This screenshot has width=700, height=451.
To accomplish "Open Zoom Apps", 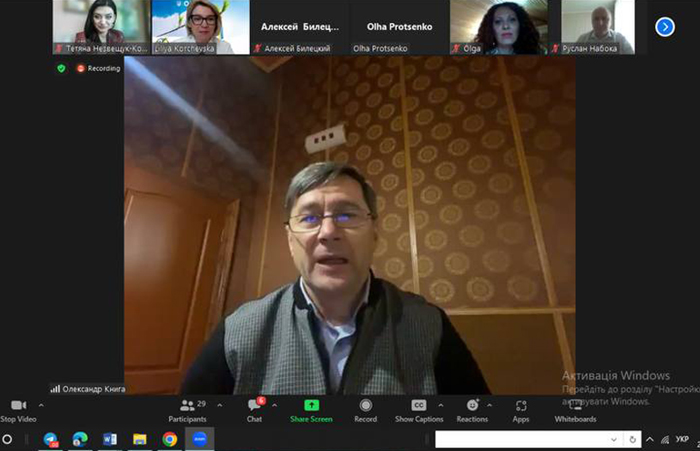I will tap(521, 411).
